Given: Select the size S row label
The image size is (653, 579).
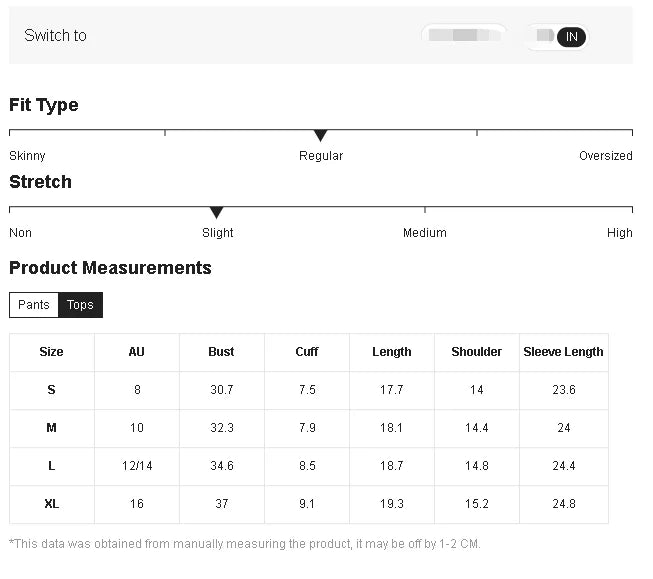Looking at the screenshot, I should tap(51, 390).
